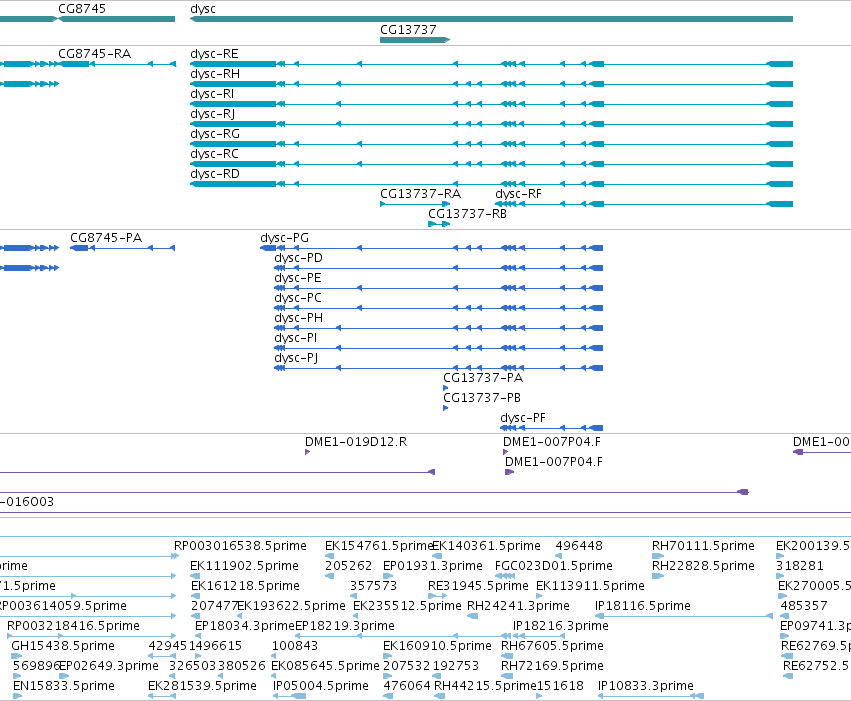Select clone DME1-019D12.R label
Image resolution: width=851 pixels, height=701 pixels.
pos(356,442)
